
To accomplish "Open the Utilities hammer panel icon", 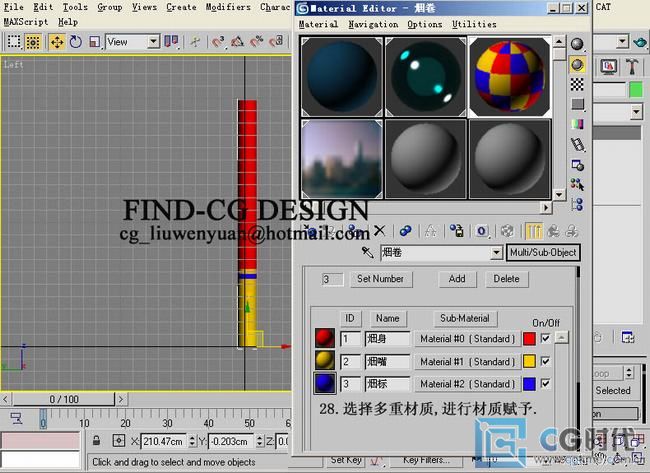I will 631,66.
